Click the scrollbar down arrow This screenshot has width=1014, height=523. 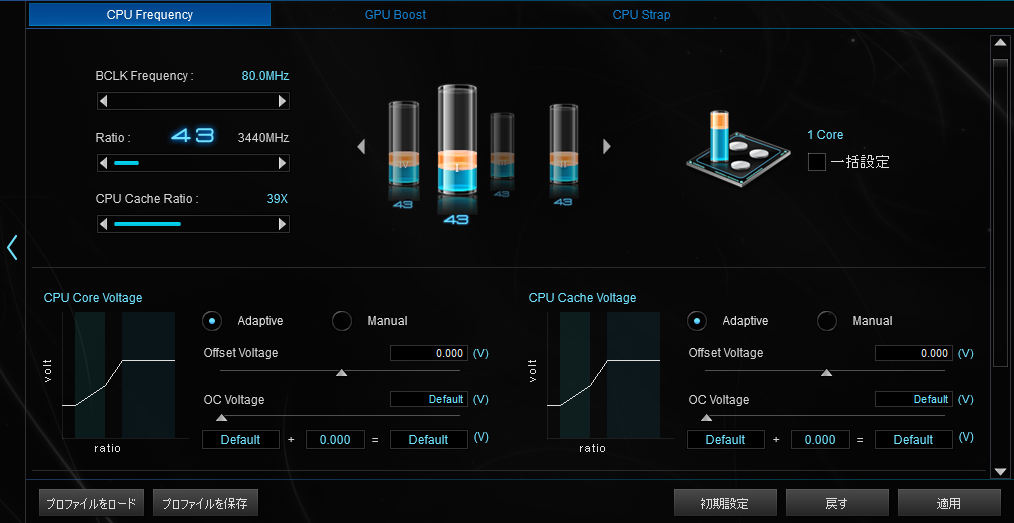(x=1000, y=471)
